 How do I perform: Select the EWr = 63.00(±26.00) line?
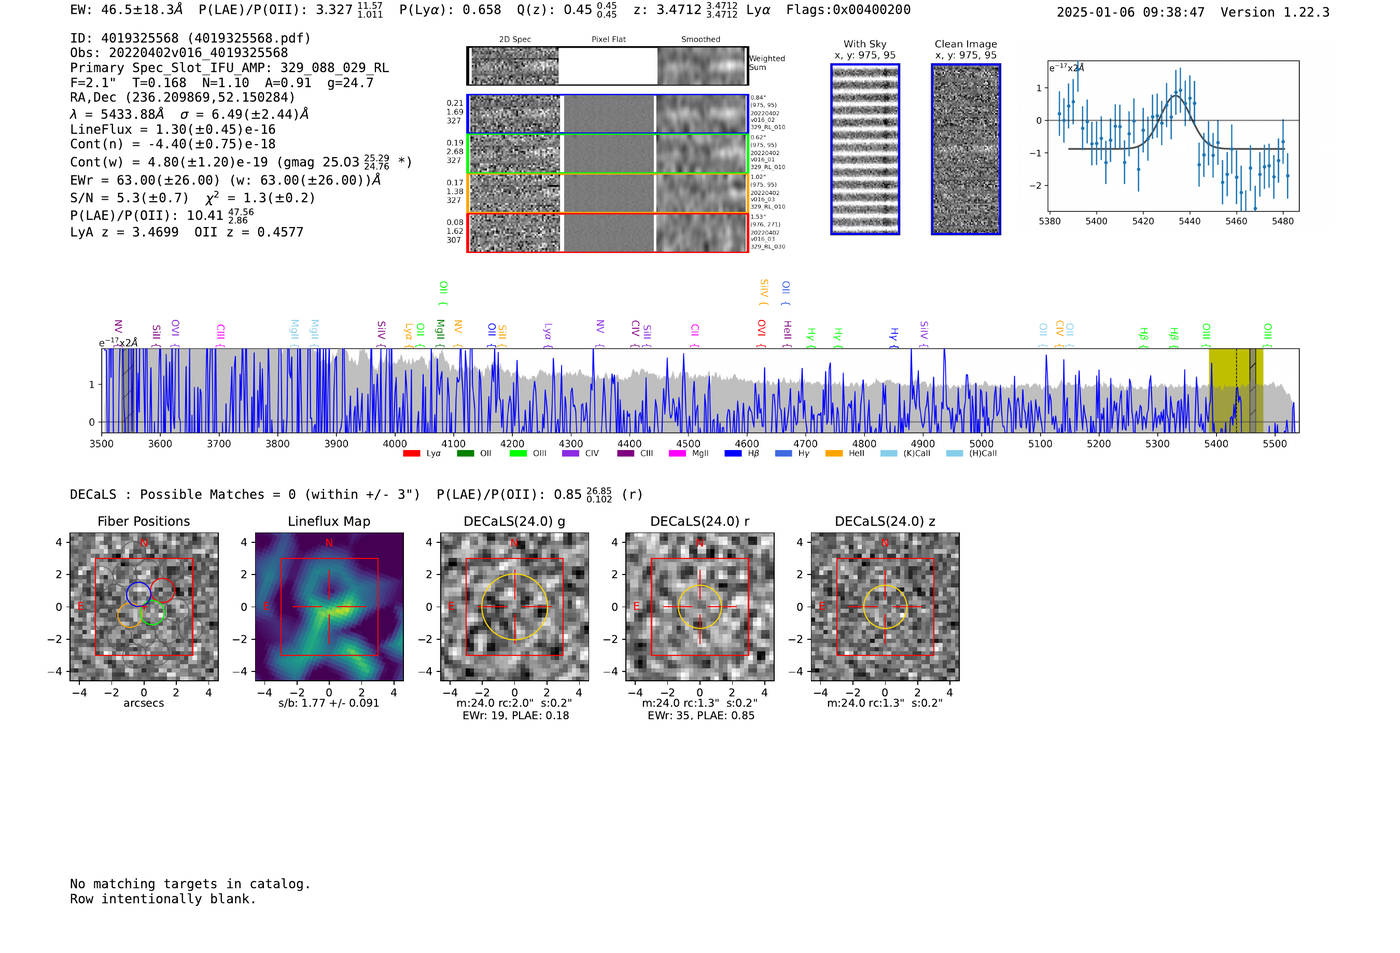[x=226, y=180]
